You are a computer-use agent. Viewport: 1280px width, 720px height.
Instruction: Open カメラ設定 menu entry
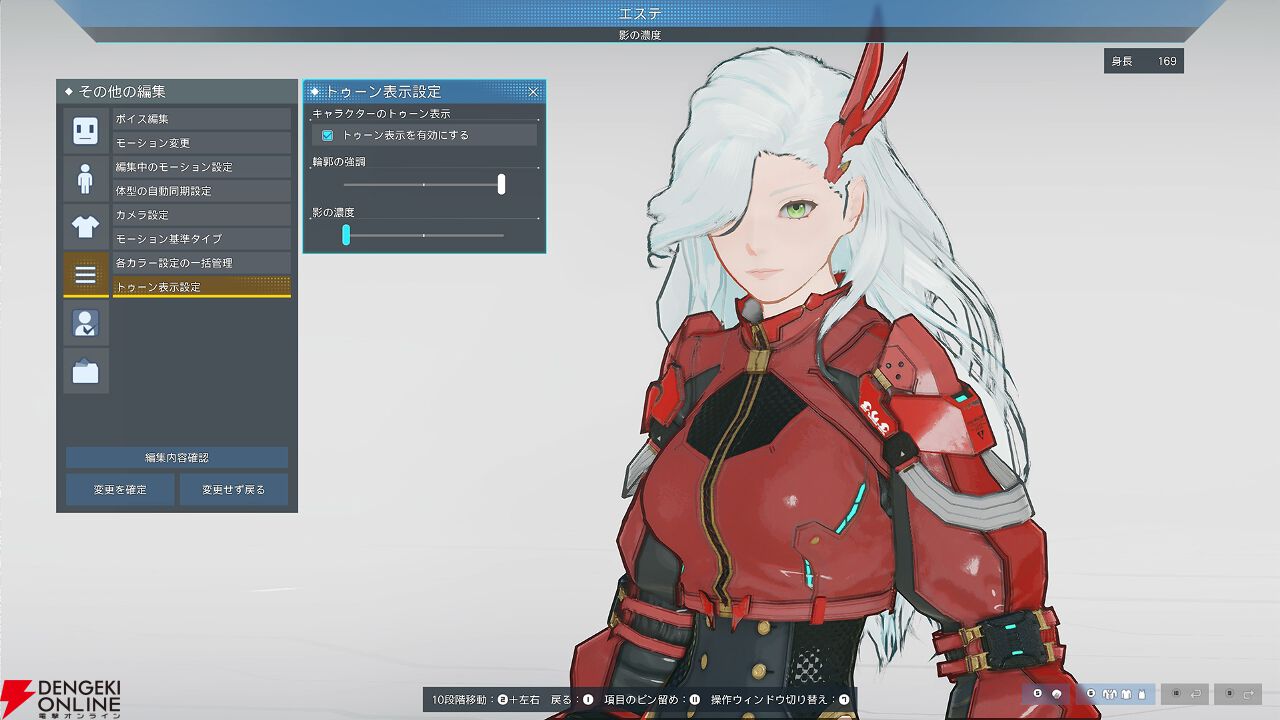[x=201, y=215]
